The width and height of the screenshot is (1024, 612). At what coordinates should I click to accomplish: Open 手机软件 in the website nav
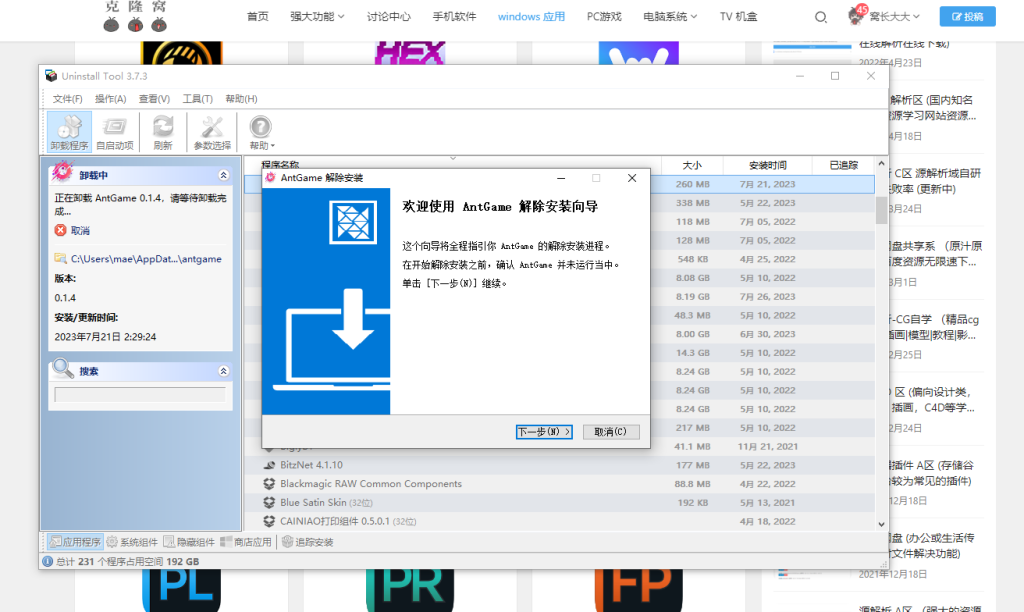point(455,17)
